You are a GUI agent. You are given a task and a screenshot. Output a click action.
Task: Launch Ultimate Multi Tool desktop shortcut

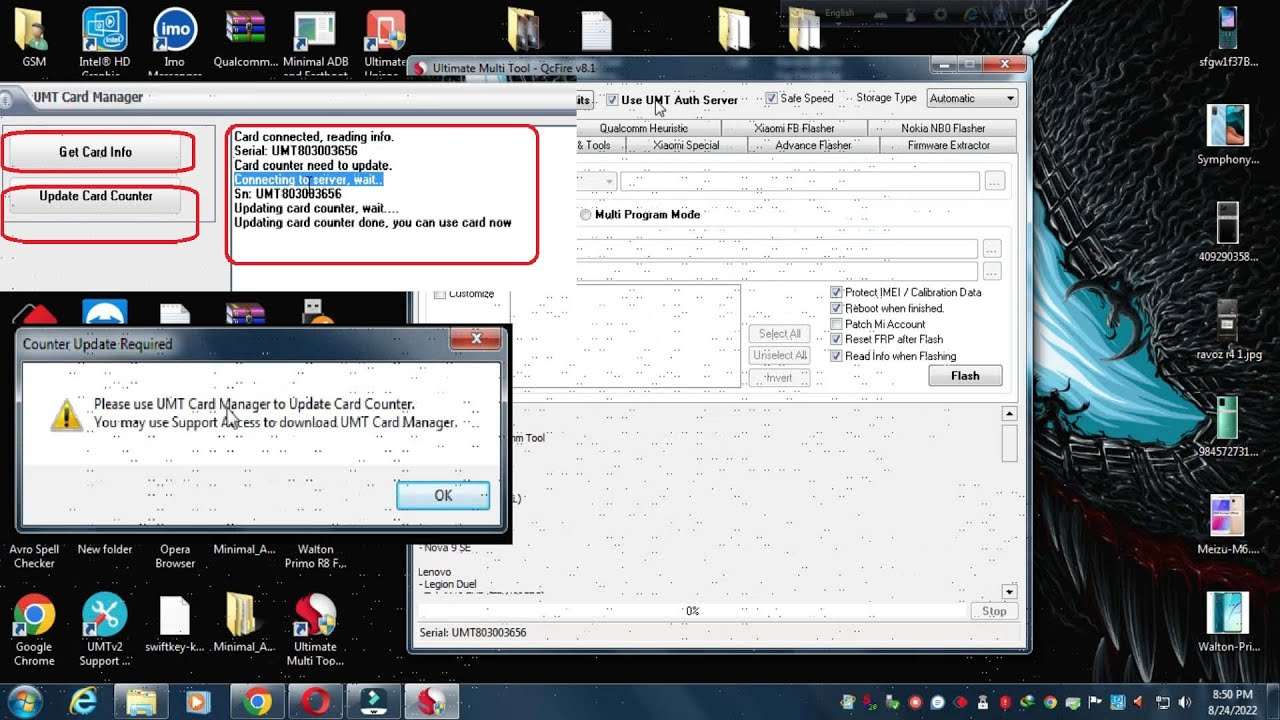pyautogui.click(x=315, y=630)
